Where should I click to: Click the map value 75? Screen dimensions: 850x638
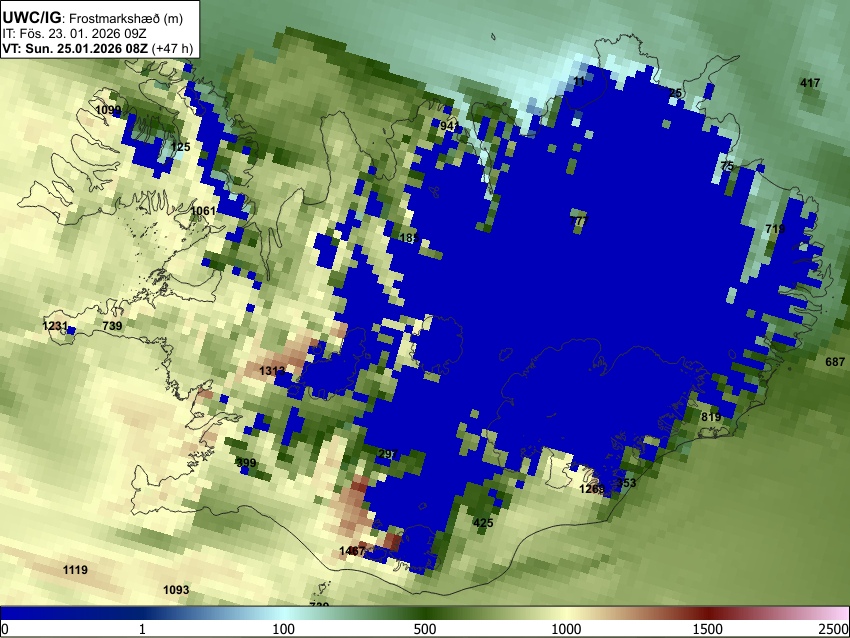click(727, 166)
